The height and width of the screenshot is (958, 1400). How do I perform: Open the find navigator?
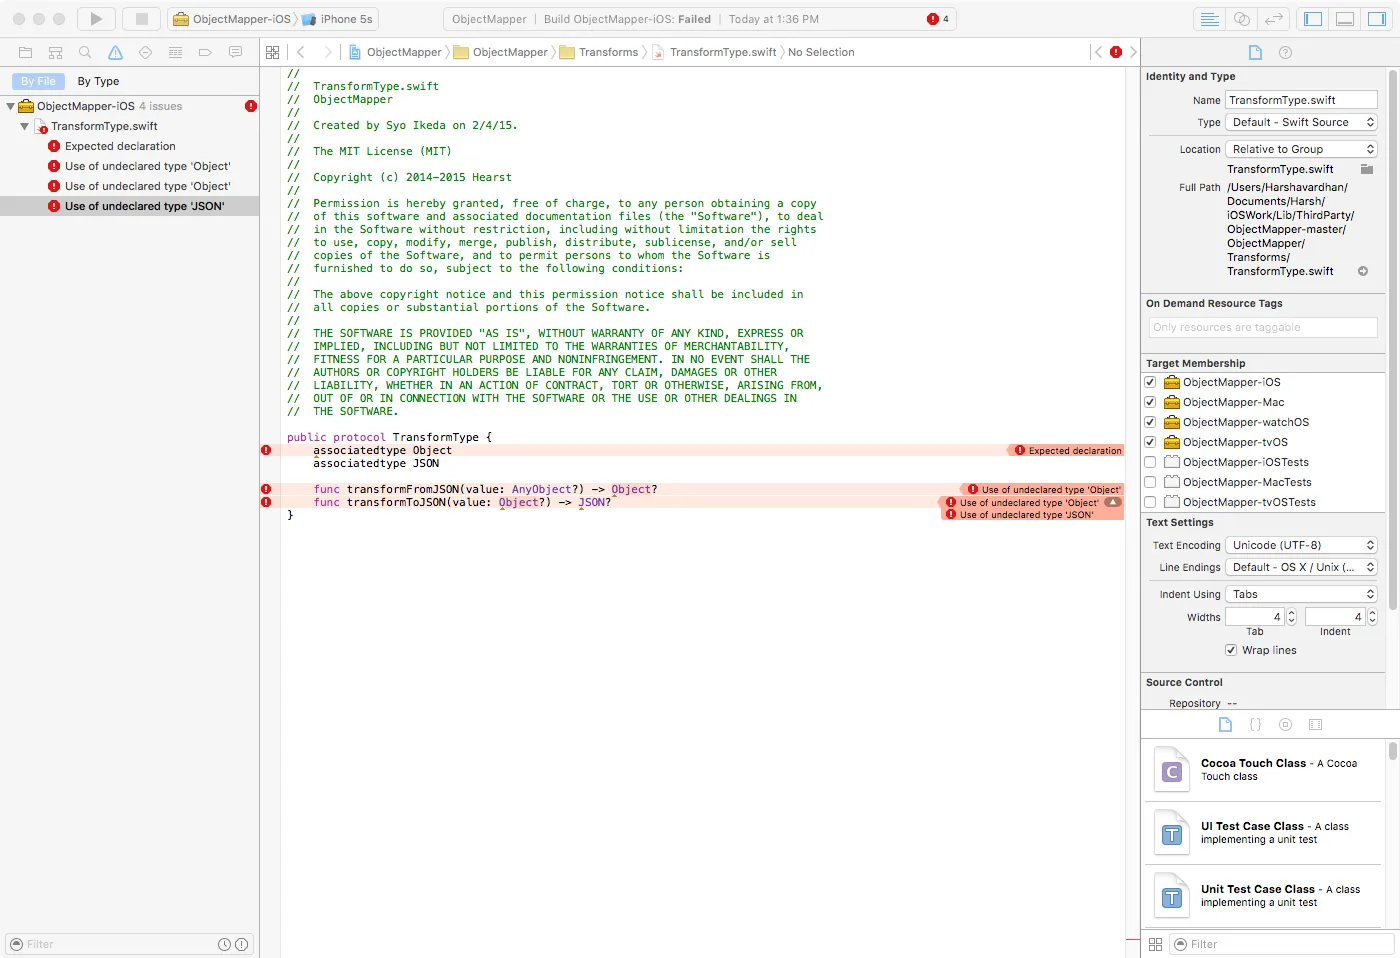coord(86,52)
